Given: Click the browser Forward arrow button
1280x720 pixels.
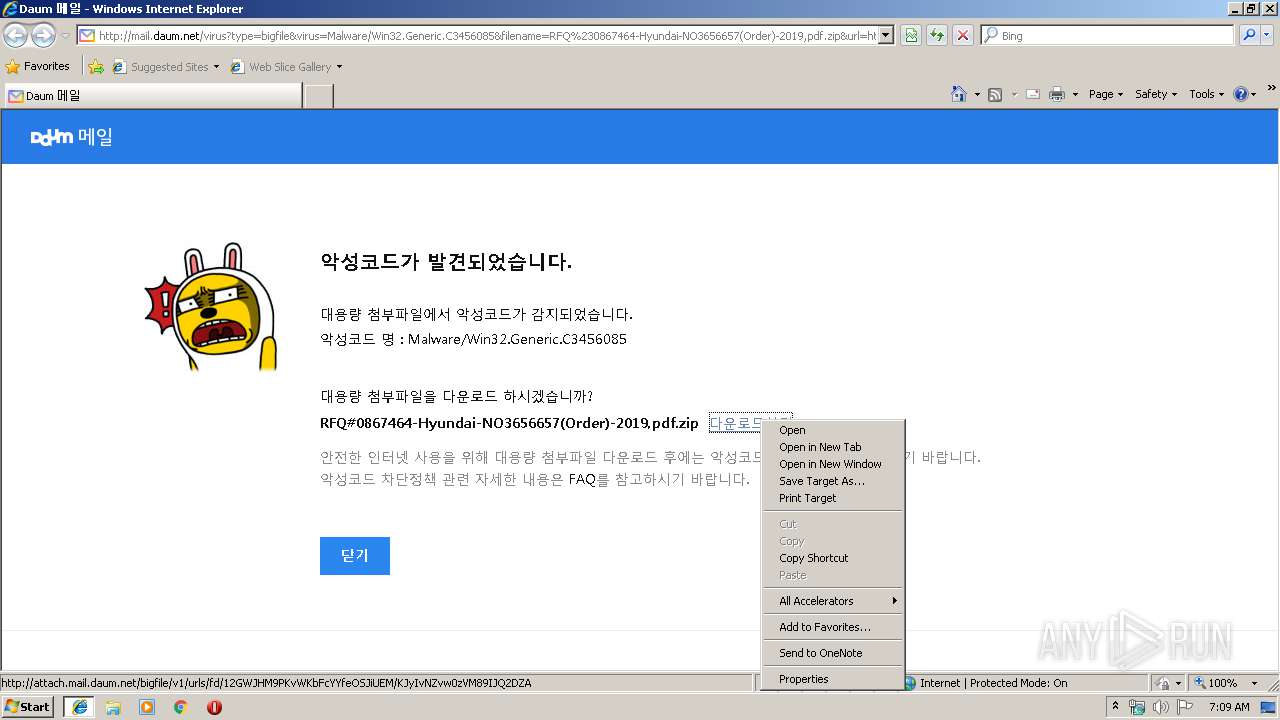Looking at the screenshot, I should pyautogui.click(x=43, y=35).
